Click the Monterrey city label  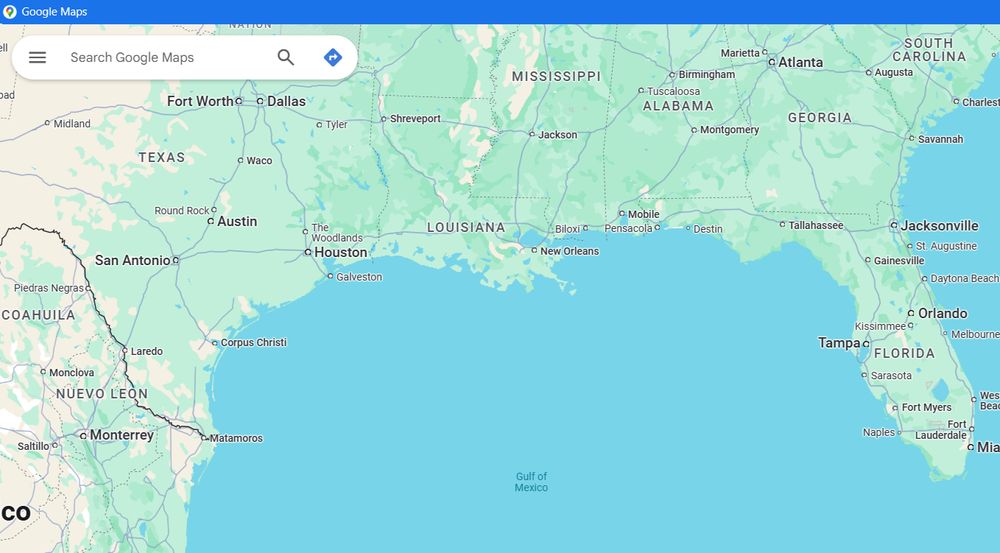tap(122, 435)
